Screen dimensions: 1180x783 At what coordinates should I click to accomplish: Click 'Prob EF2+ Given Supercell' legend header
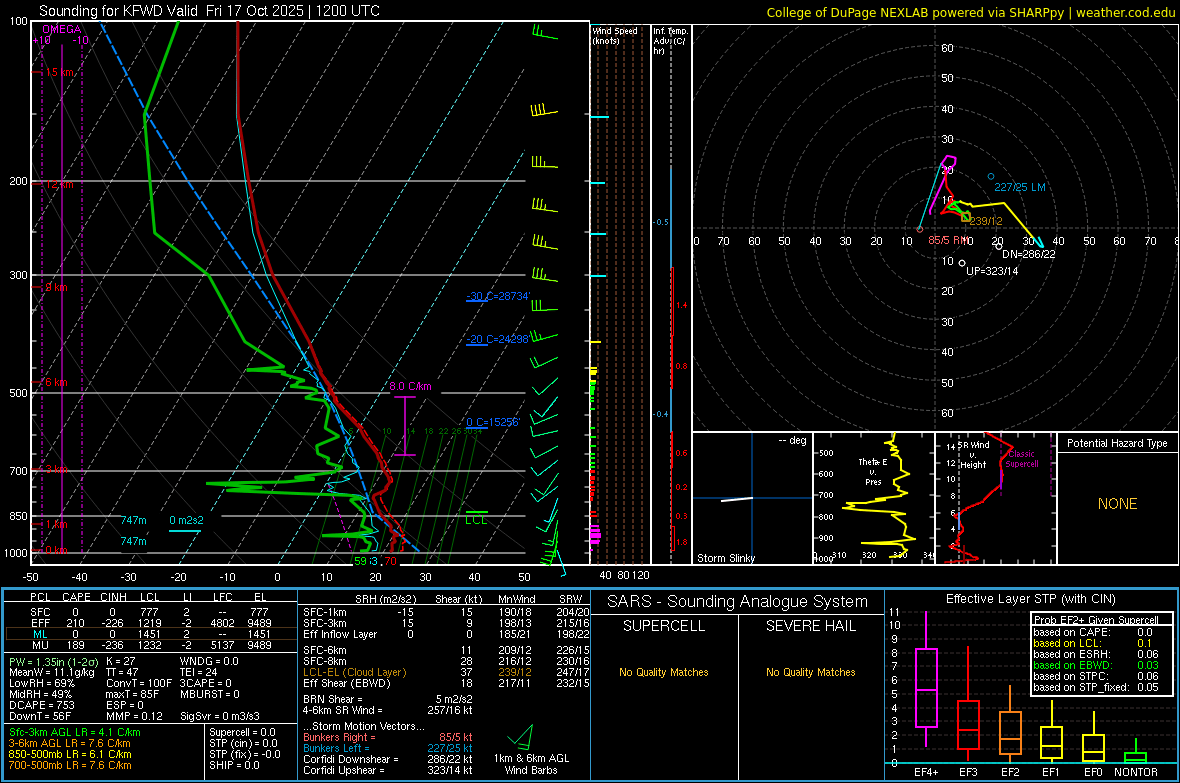[1096, 620]
